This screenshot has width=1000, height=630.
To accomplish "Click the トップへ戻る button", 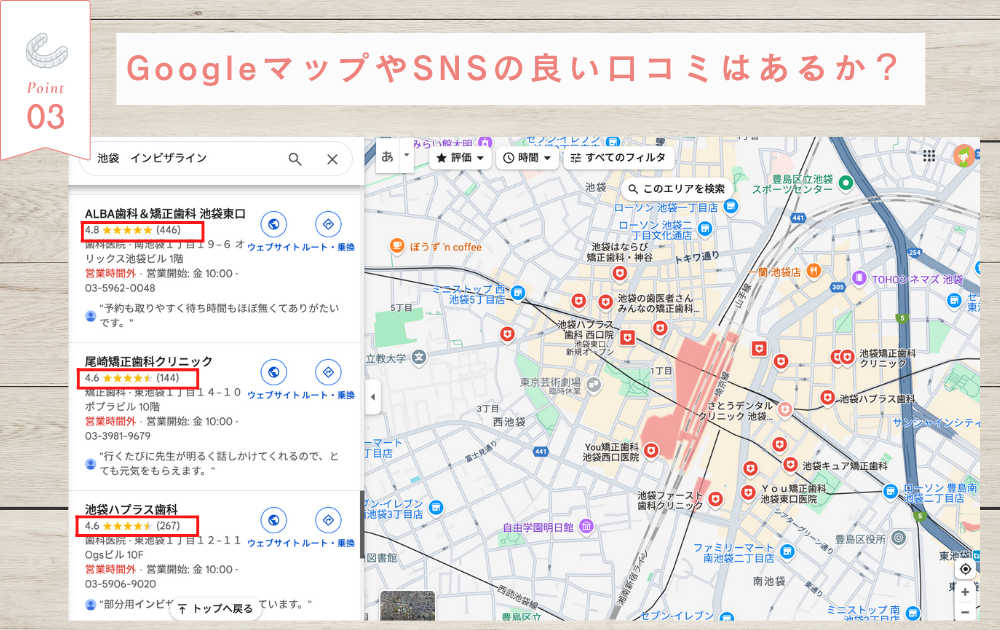I will tap(216, 608).
